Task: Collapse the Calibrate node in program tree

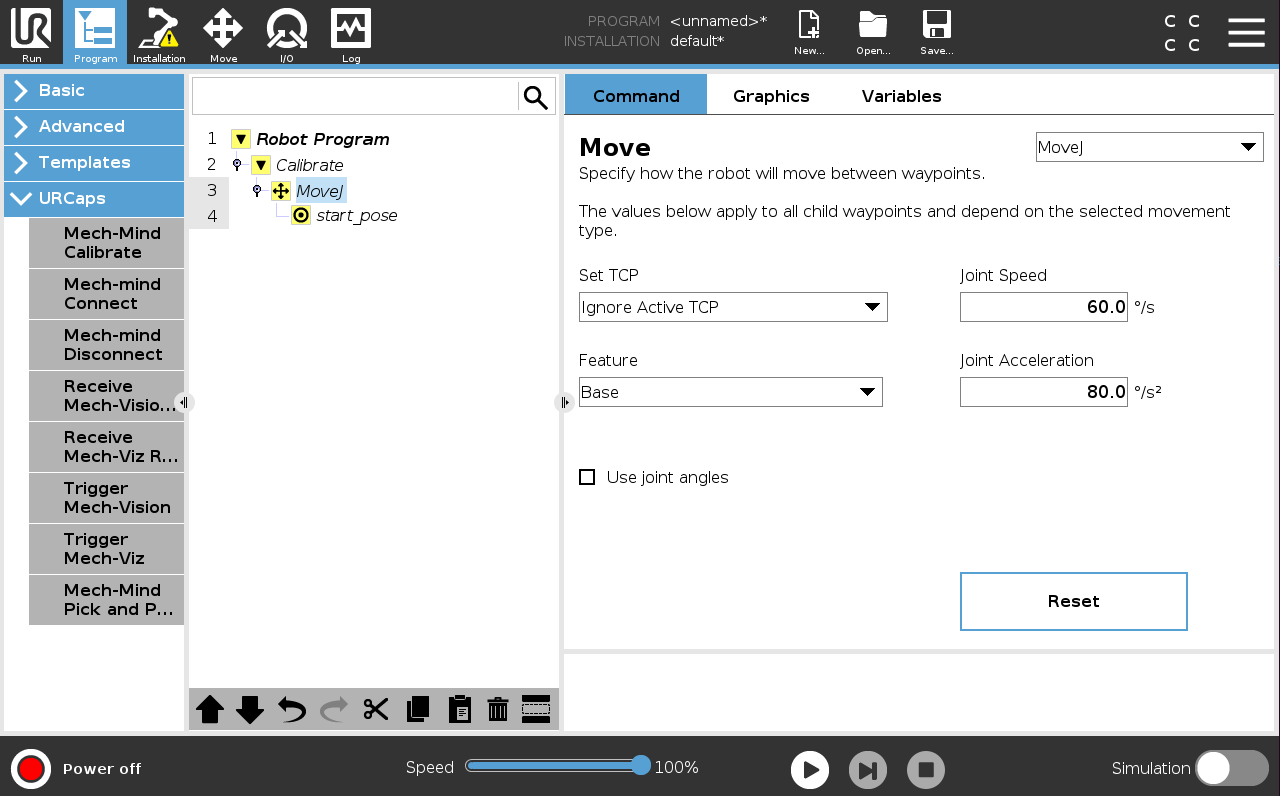Action: pos(261,165)
